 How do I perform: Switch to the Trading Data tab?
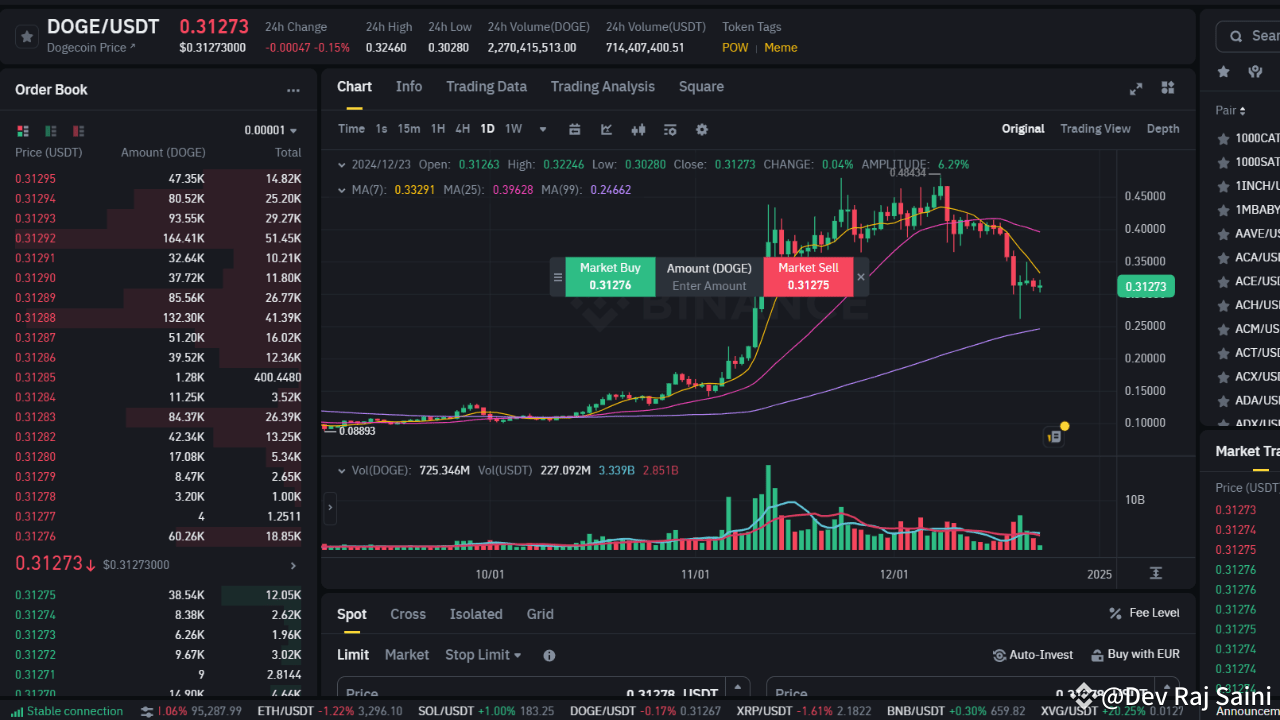[x=486, y=87]
